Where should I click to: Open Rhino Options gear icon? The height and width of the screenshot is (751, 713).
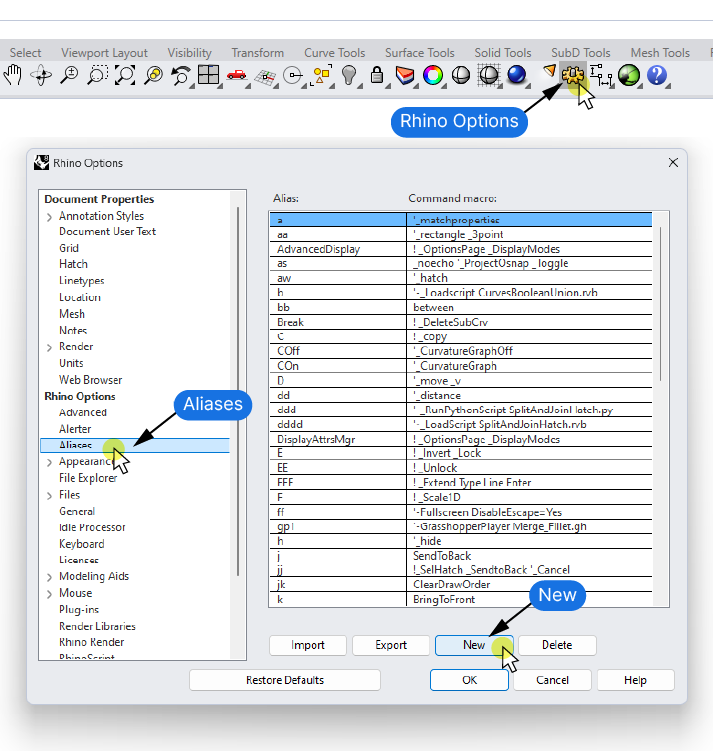click(573, 75)
